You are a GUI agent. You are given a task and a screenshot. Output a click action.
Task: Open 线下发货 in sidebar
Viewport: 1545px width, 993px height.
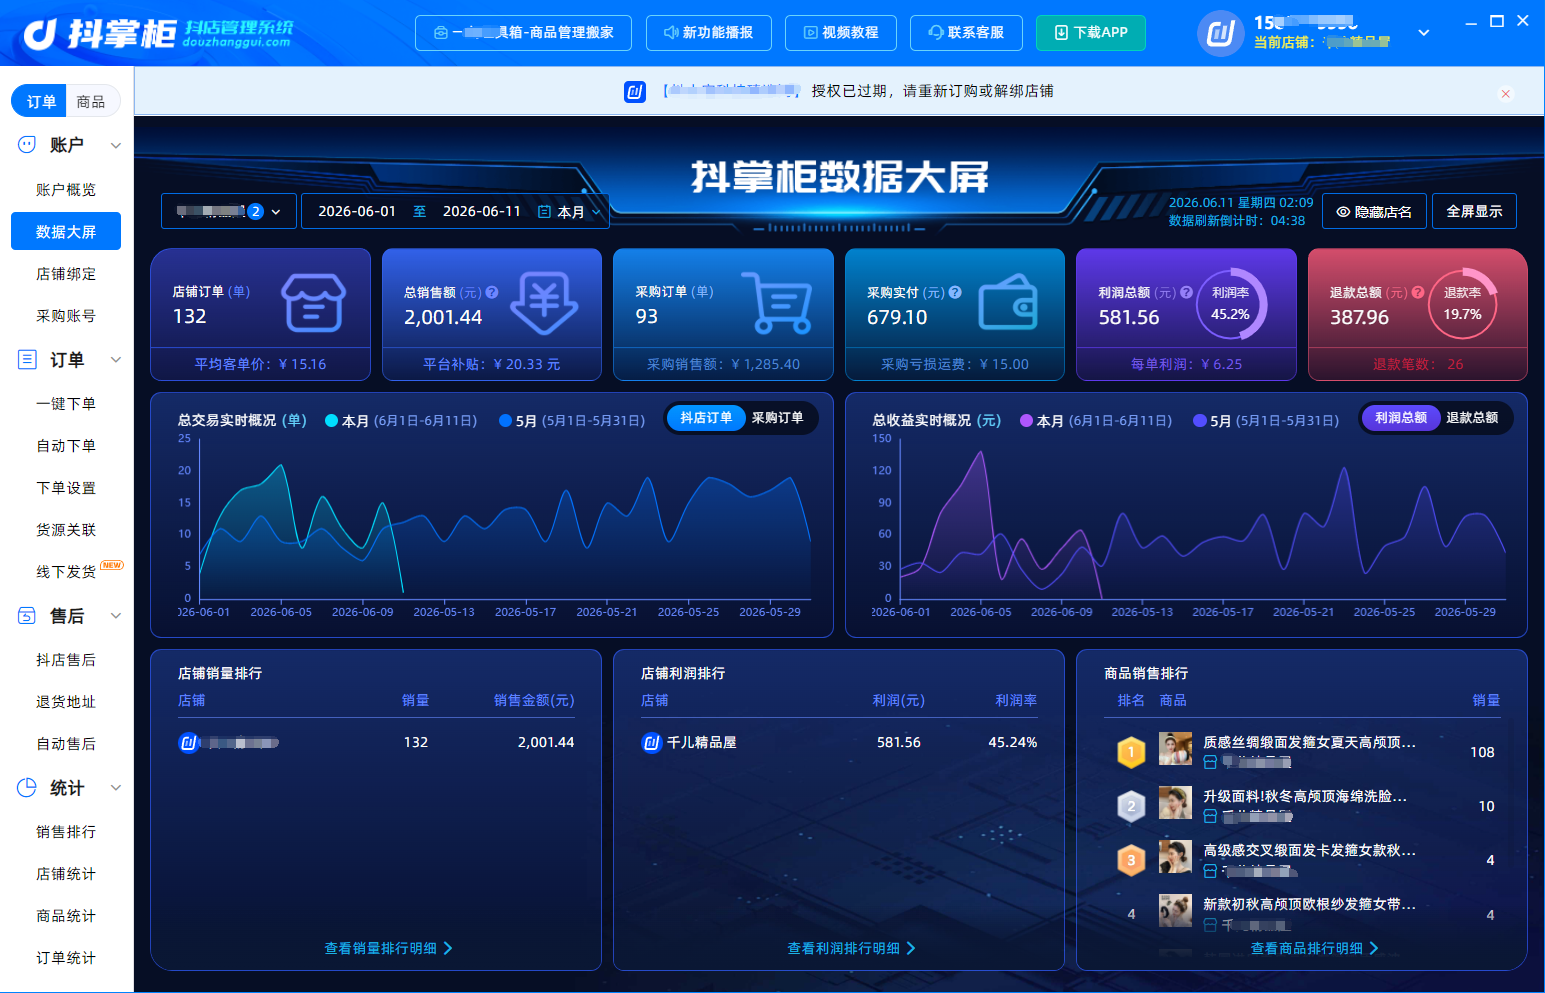click(x=66, y=572)
